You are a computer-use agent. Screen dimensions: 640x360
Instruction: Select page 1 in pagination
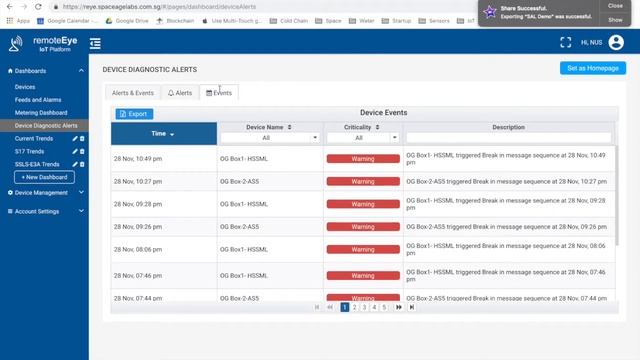pos(344,307)
